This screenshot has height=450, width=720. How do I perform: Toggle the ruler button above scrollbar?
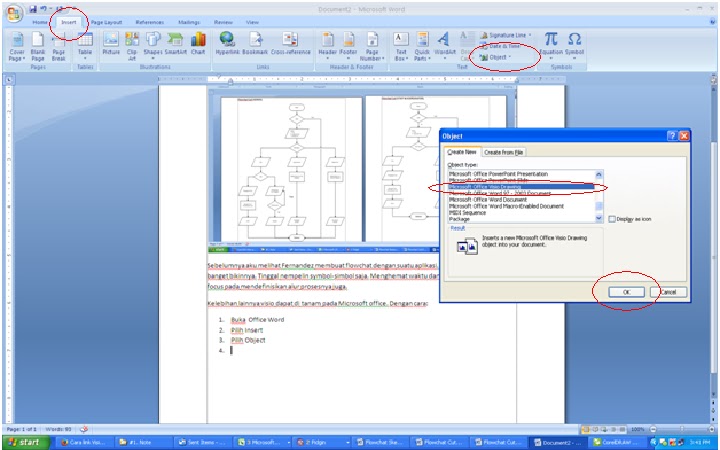click(714, 79)
